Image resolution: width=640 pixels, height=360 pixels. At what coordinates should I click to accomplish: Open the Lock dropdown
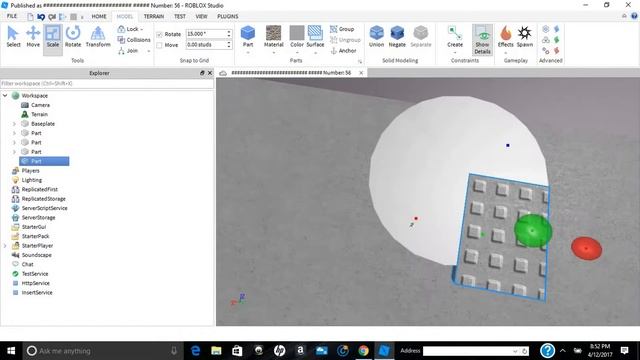[x=130, y=29]
